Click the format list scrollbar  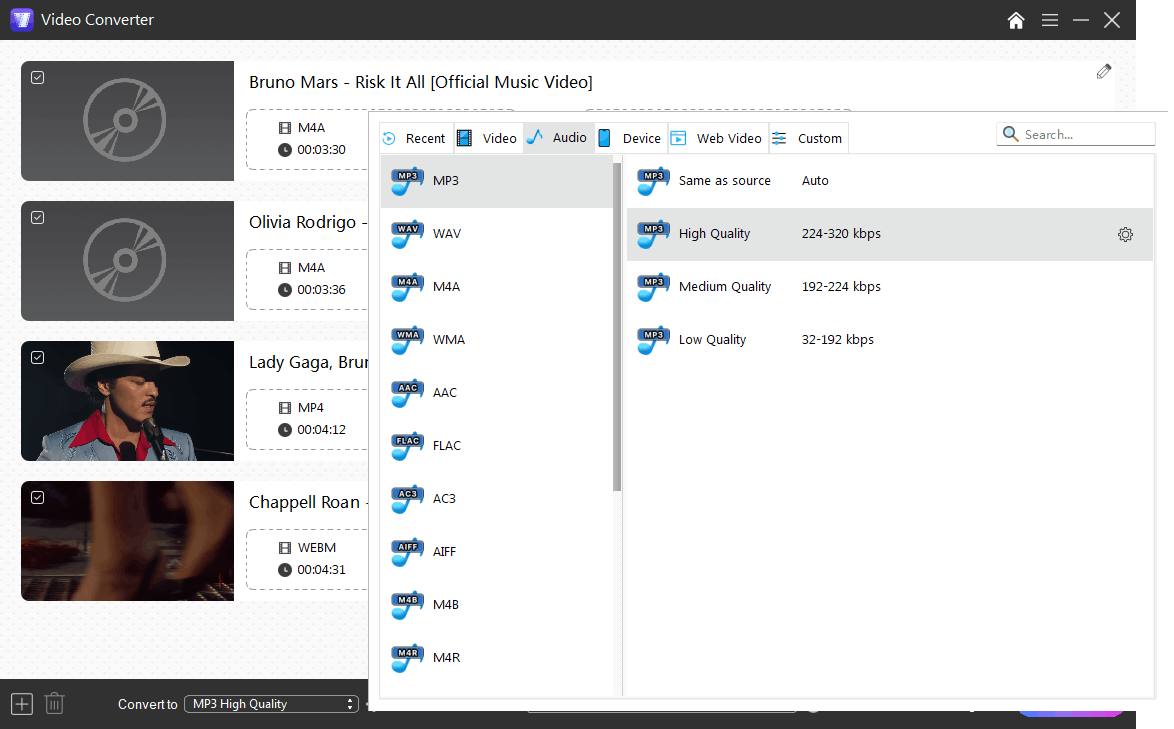[617, 327]
